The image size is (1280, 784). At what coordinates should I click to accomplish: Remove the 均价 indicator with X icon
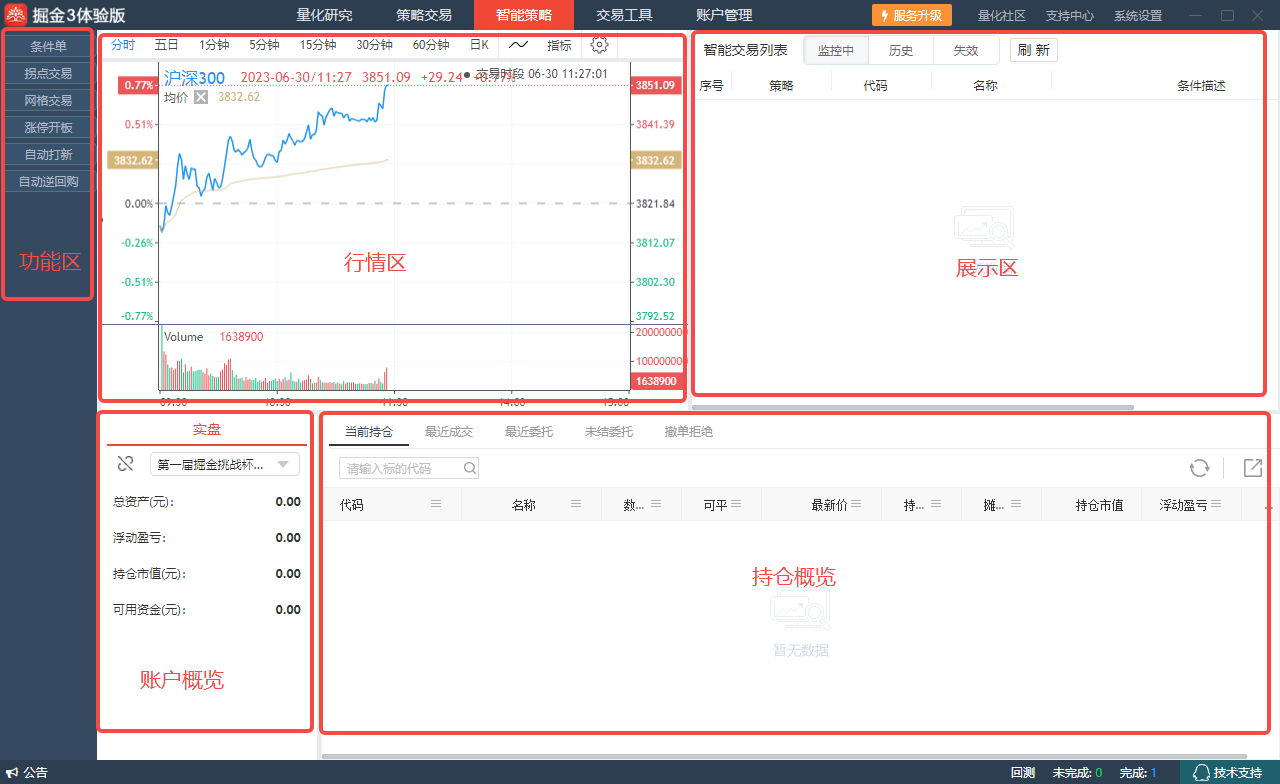pos(201,97)
